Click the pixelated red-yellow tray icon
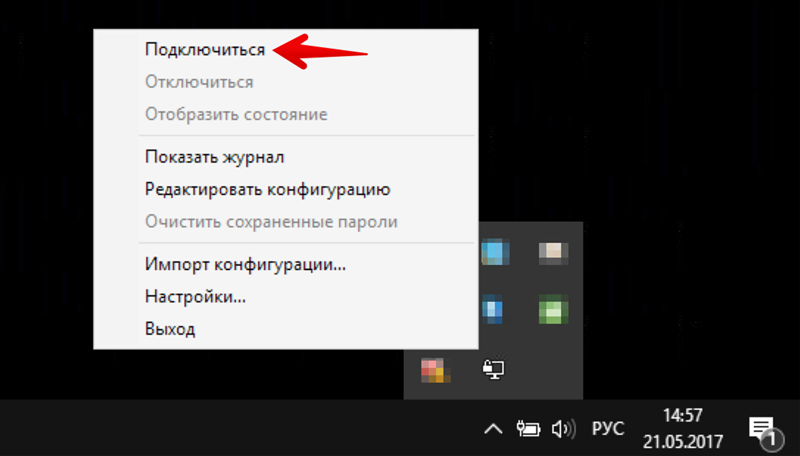Image resolution: width=800 pixels, height=456 pixels. (x=435, y=370)
